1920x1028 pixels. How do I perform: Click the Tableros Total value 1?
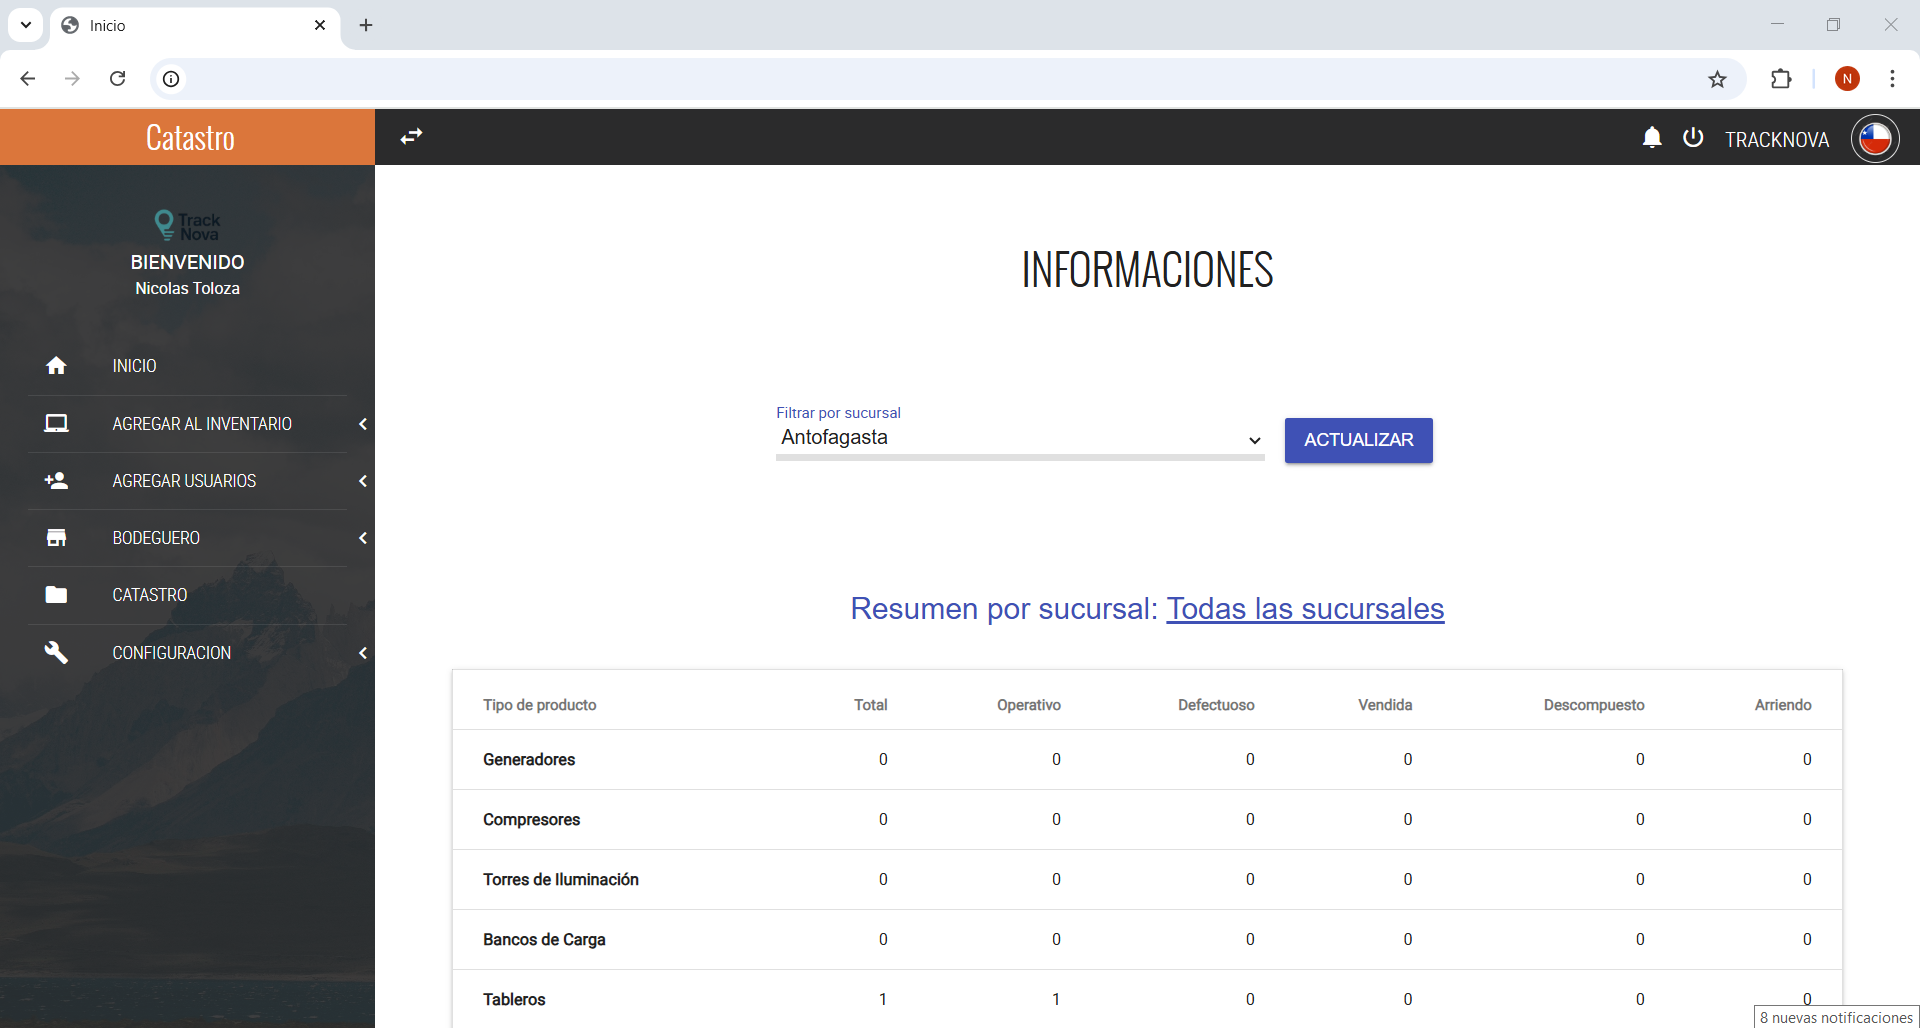883,1000
